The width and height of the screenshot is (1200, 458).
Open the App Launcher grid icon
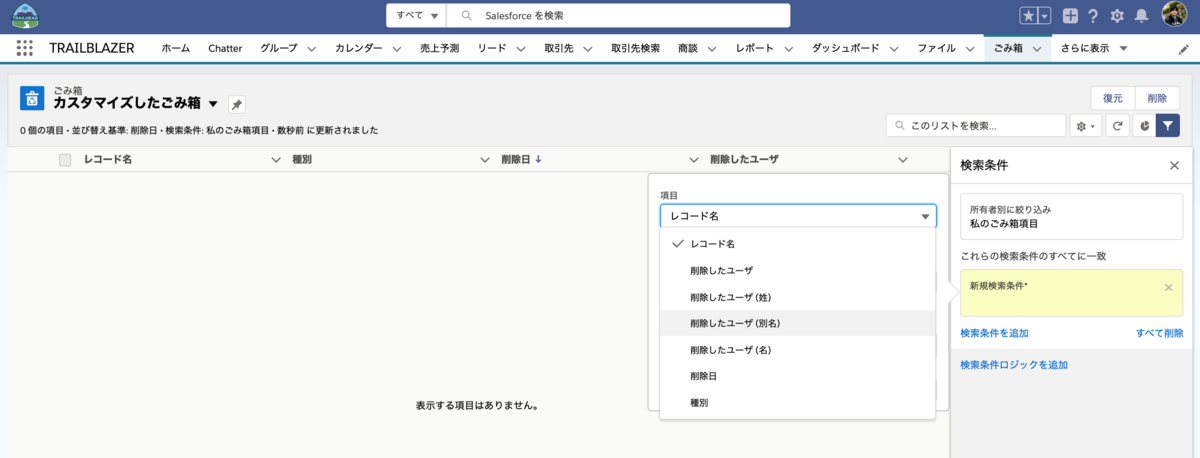[25, 48]
